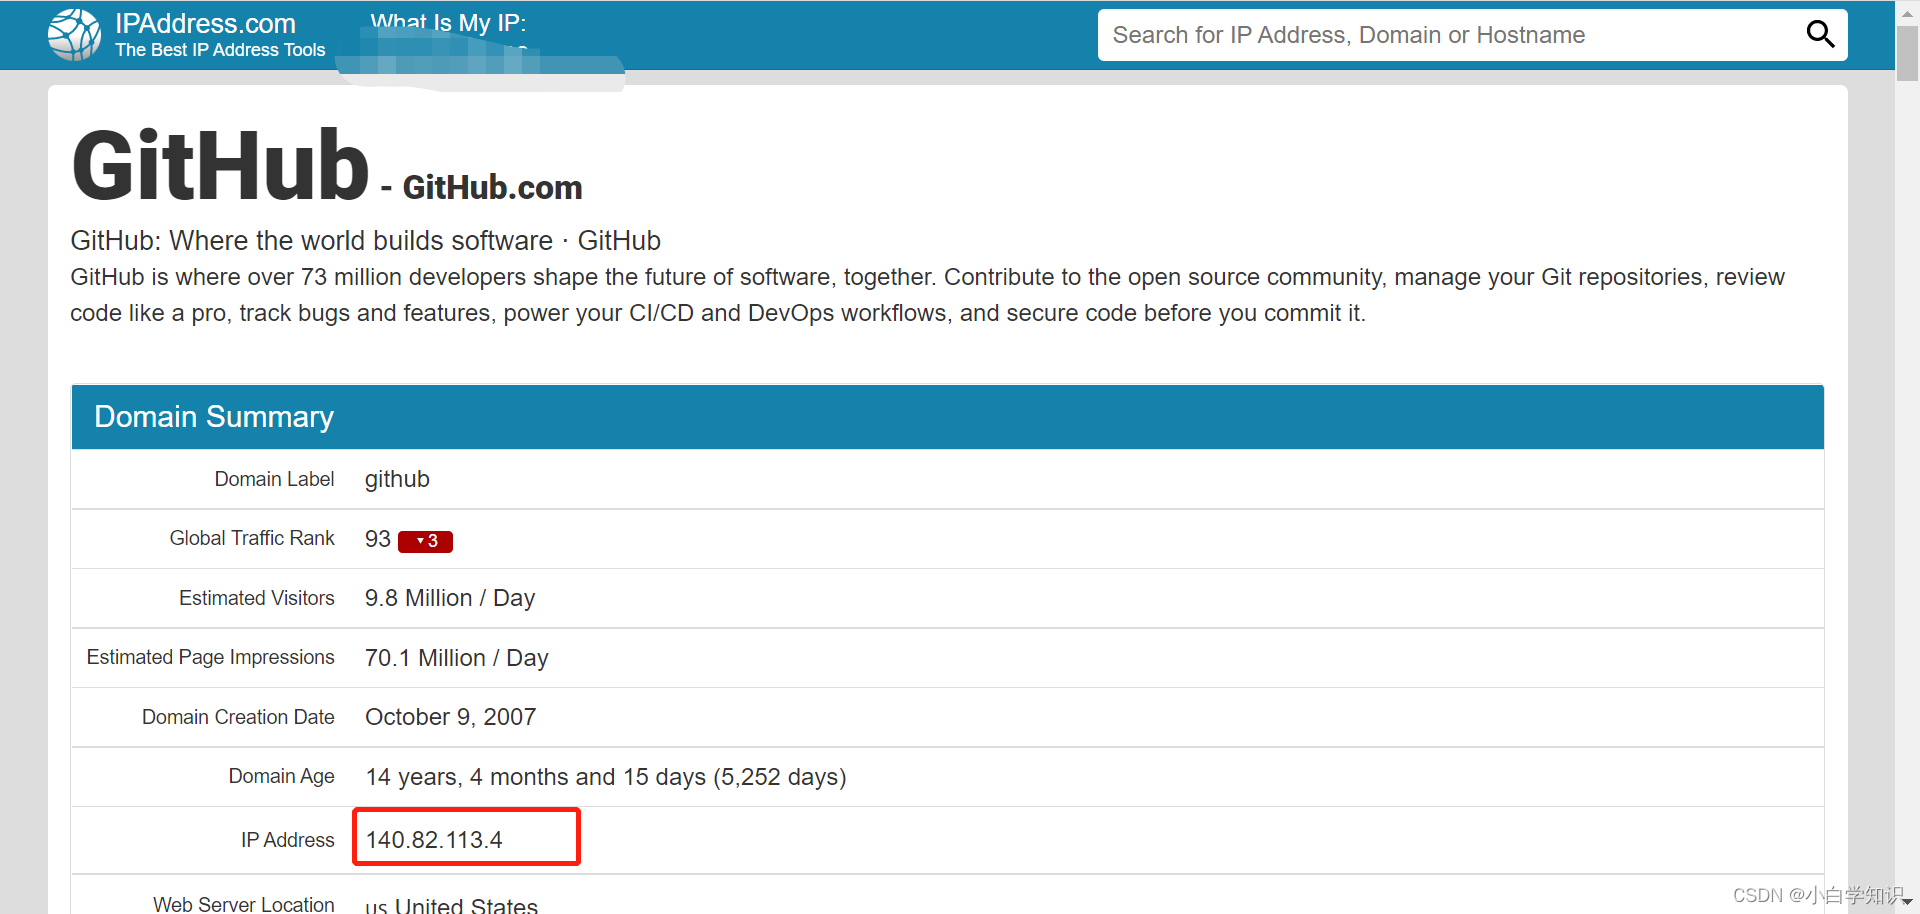Select the "October 9, 2007" date value
Viewport: 1920px width, 914px height.
pyautogui.click(x=450, y=717)
